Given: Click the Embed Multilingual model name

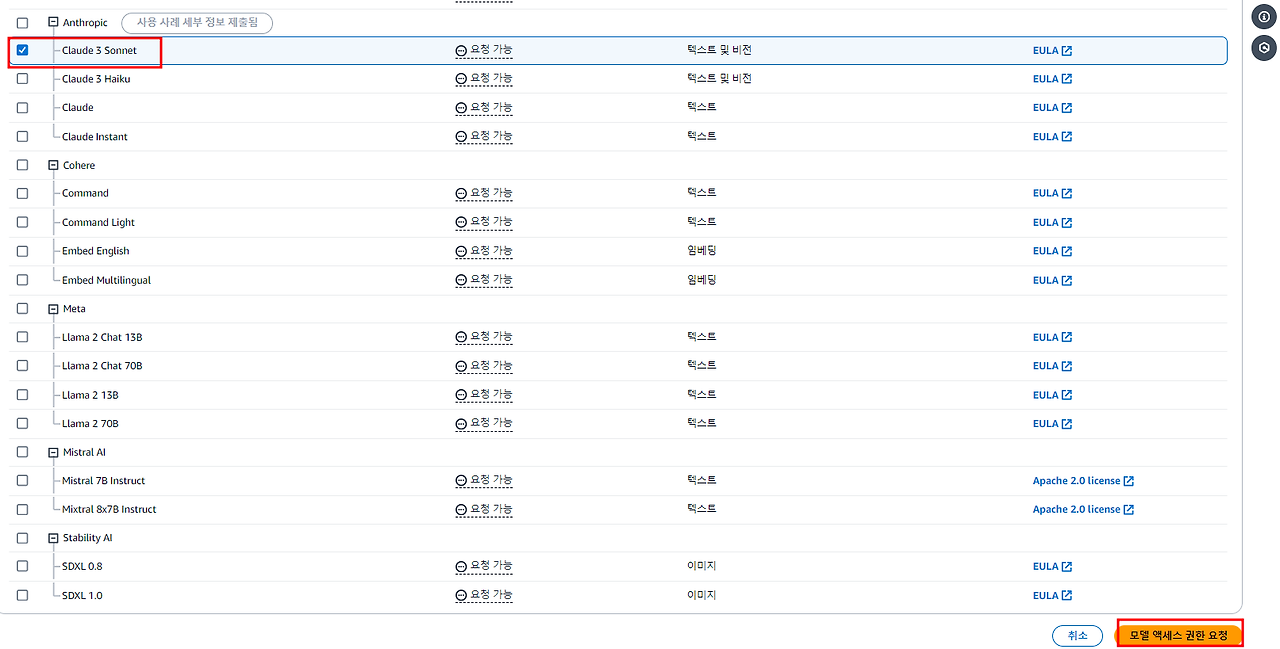Looking at the screenshot, I should pos(106,281).
